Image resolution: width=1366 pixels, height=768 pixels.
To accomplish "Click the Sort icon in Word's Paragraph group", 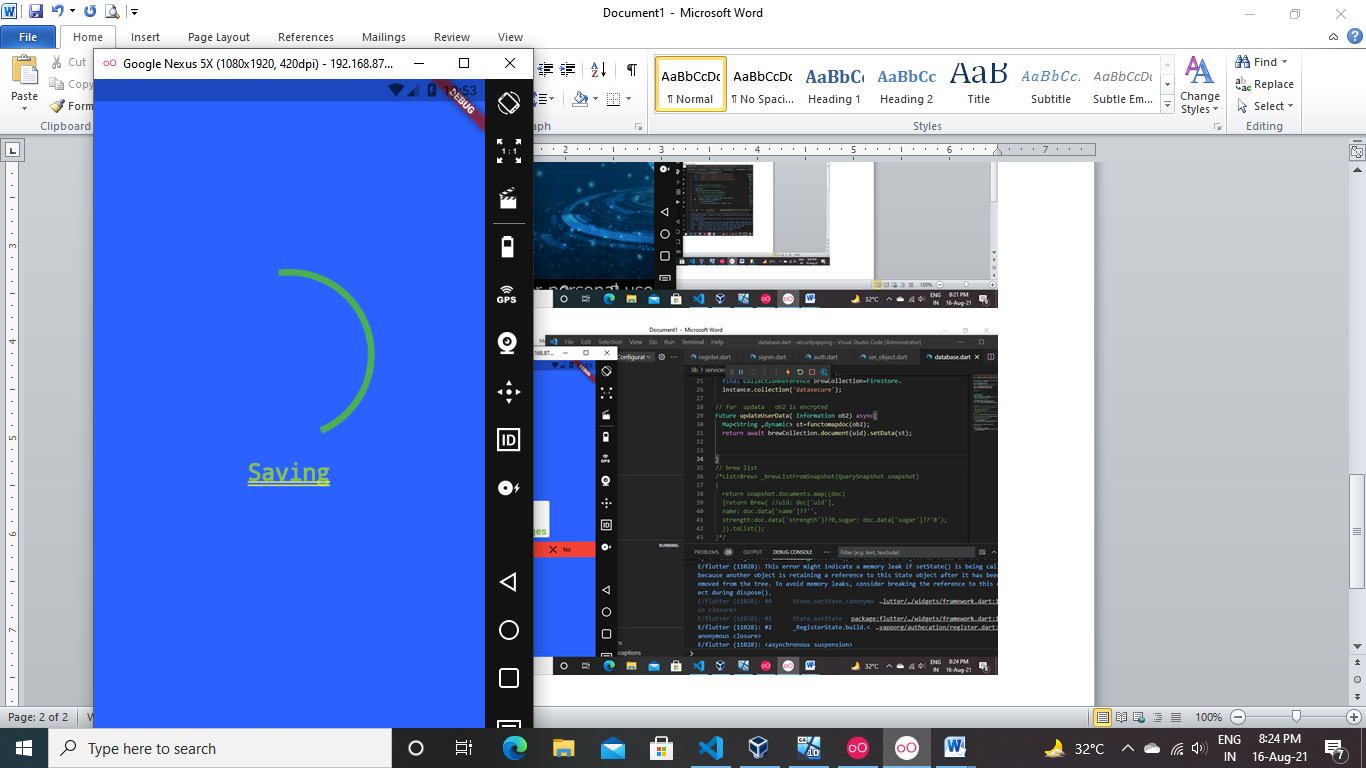I will 598,69.
